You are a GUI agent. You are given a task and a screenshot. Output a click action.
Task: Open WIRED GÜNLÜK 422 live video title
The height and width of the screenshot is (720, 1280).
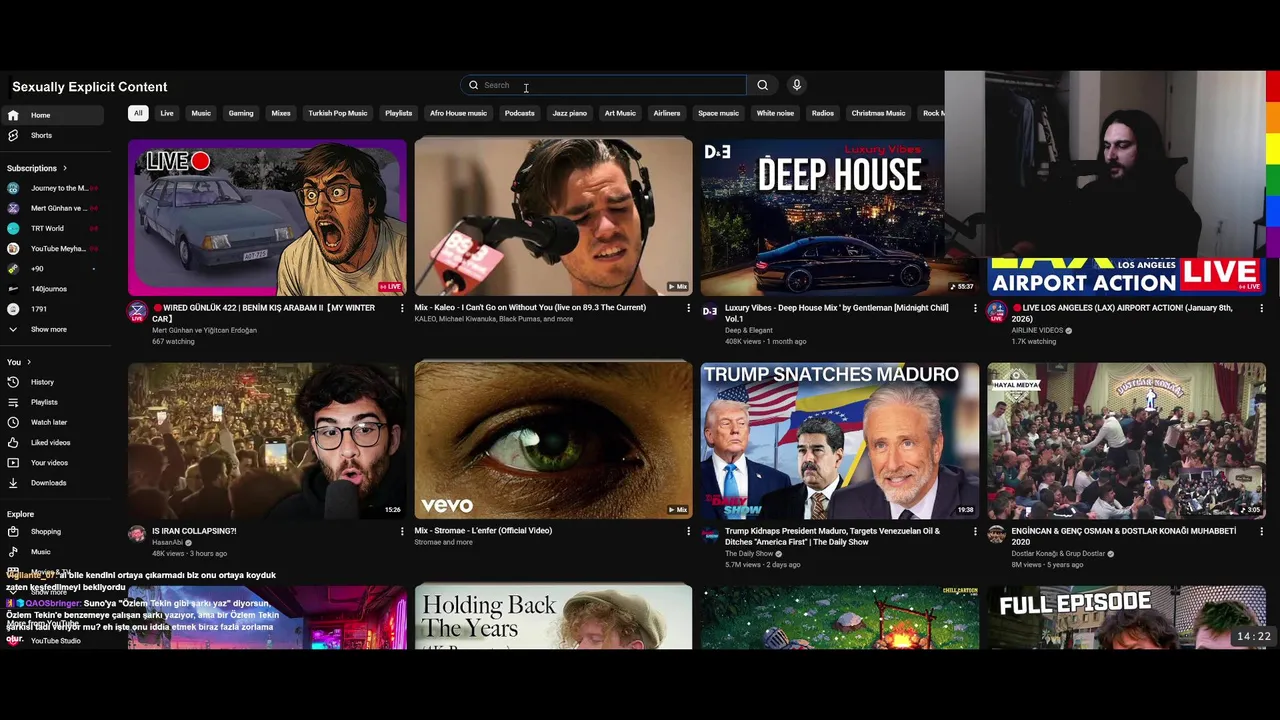(x=264, y=313)
